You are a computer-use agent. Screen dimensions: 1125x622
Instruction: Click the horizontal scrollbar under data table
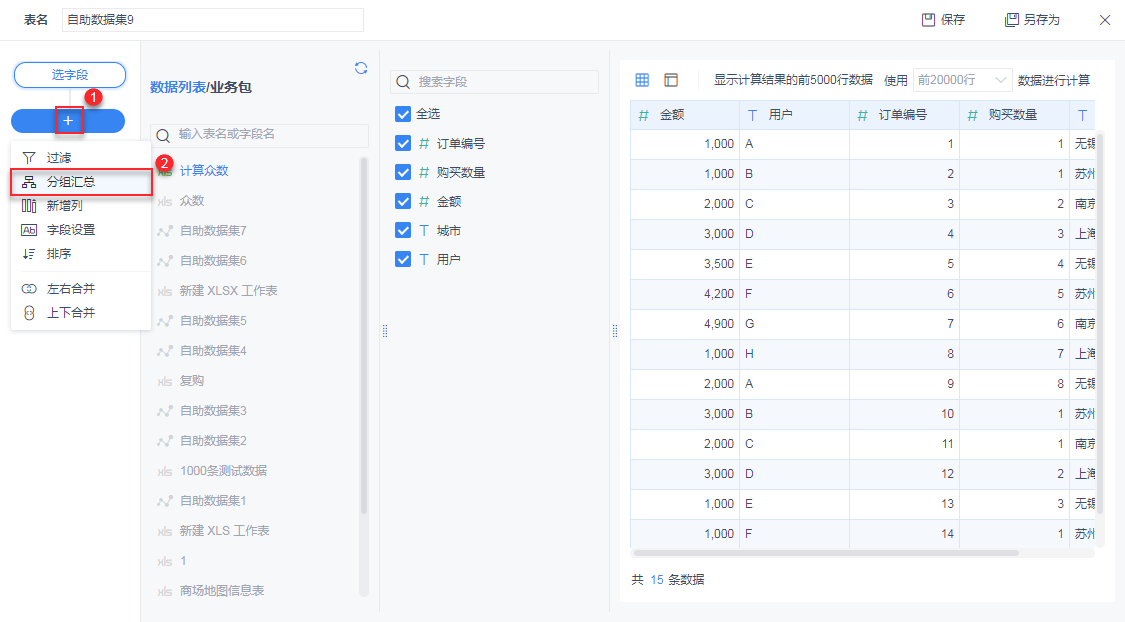point(826,553)
